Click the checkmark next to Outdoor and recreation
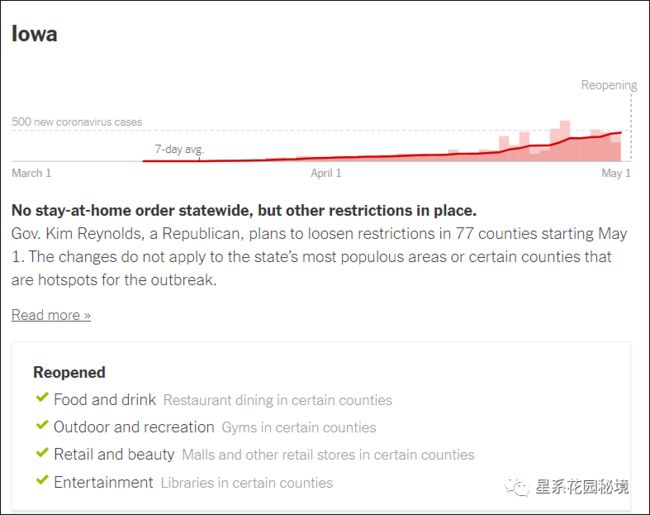The height and width of the screenshot is (515, 650). tap(42, 425)
